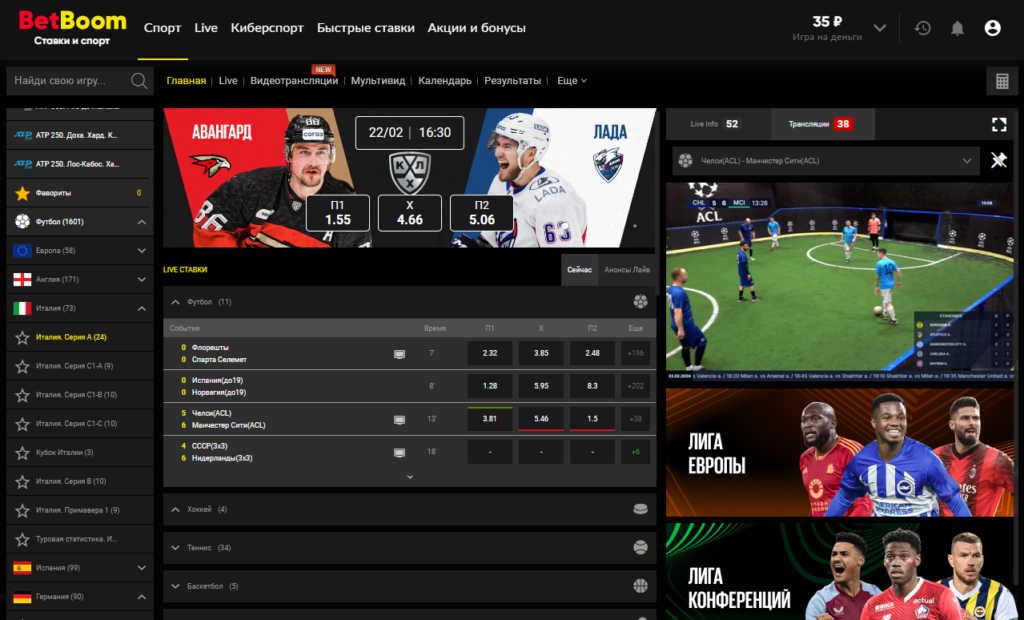The height and width of the screenshot is (620, 1024).
Task: Open Календарь tab
Action: (445, 80)
